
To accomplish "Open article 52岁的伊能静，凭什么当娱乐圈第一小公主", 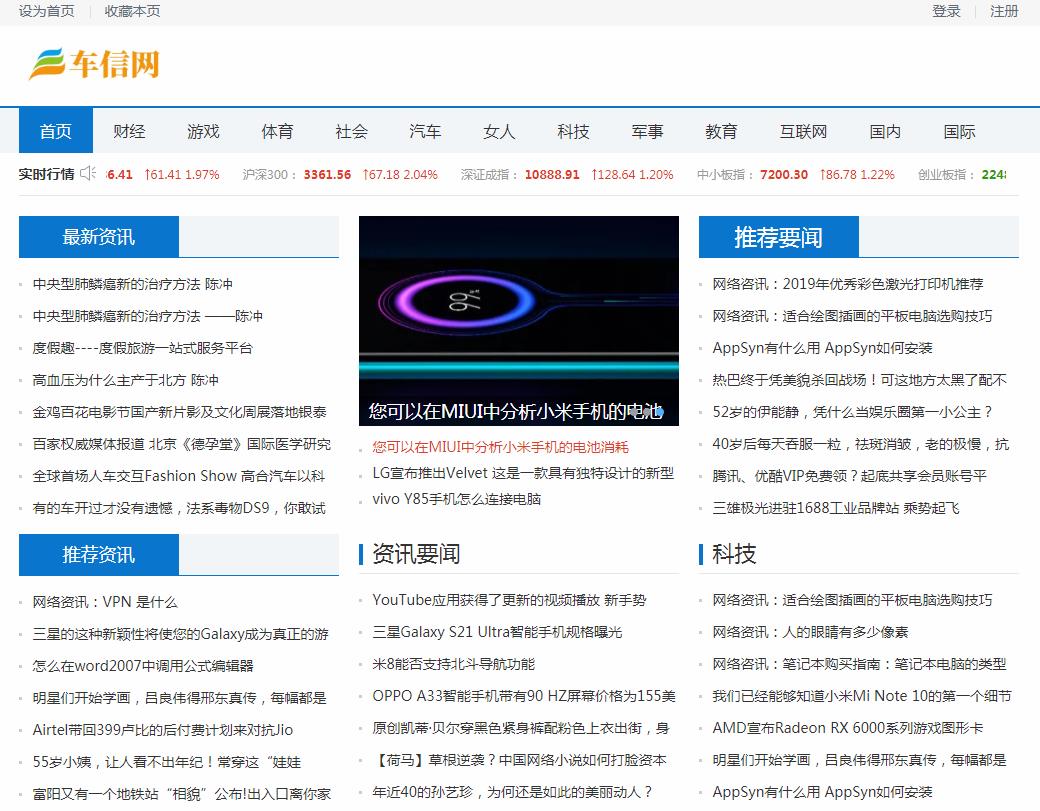I will (852, 412).
